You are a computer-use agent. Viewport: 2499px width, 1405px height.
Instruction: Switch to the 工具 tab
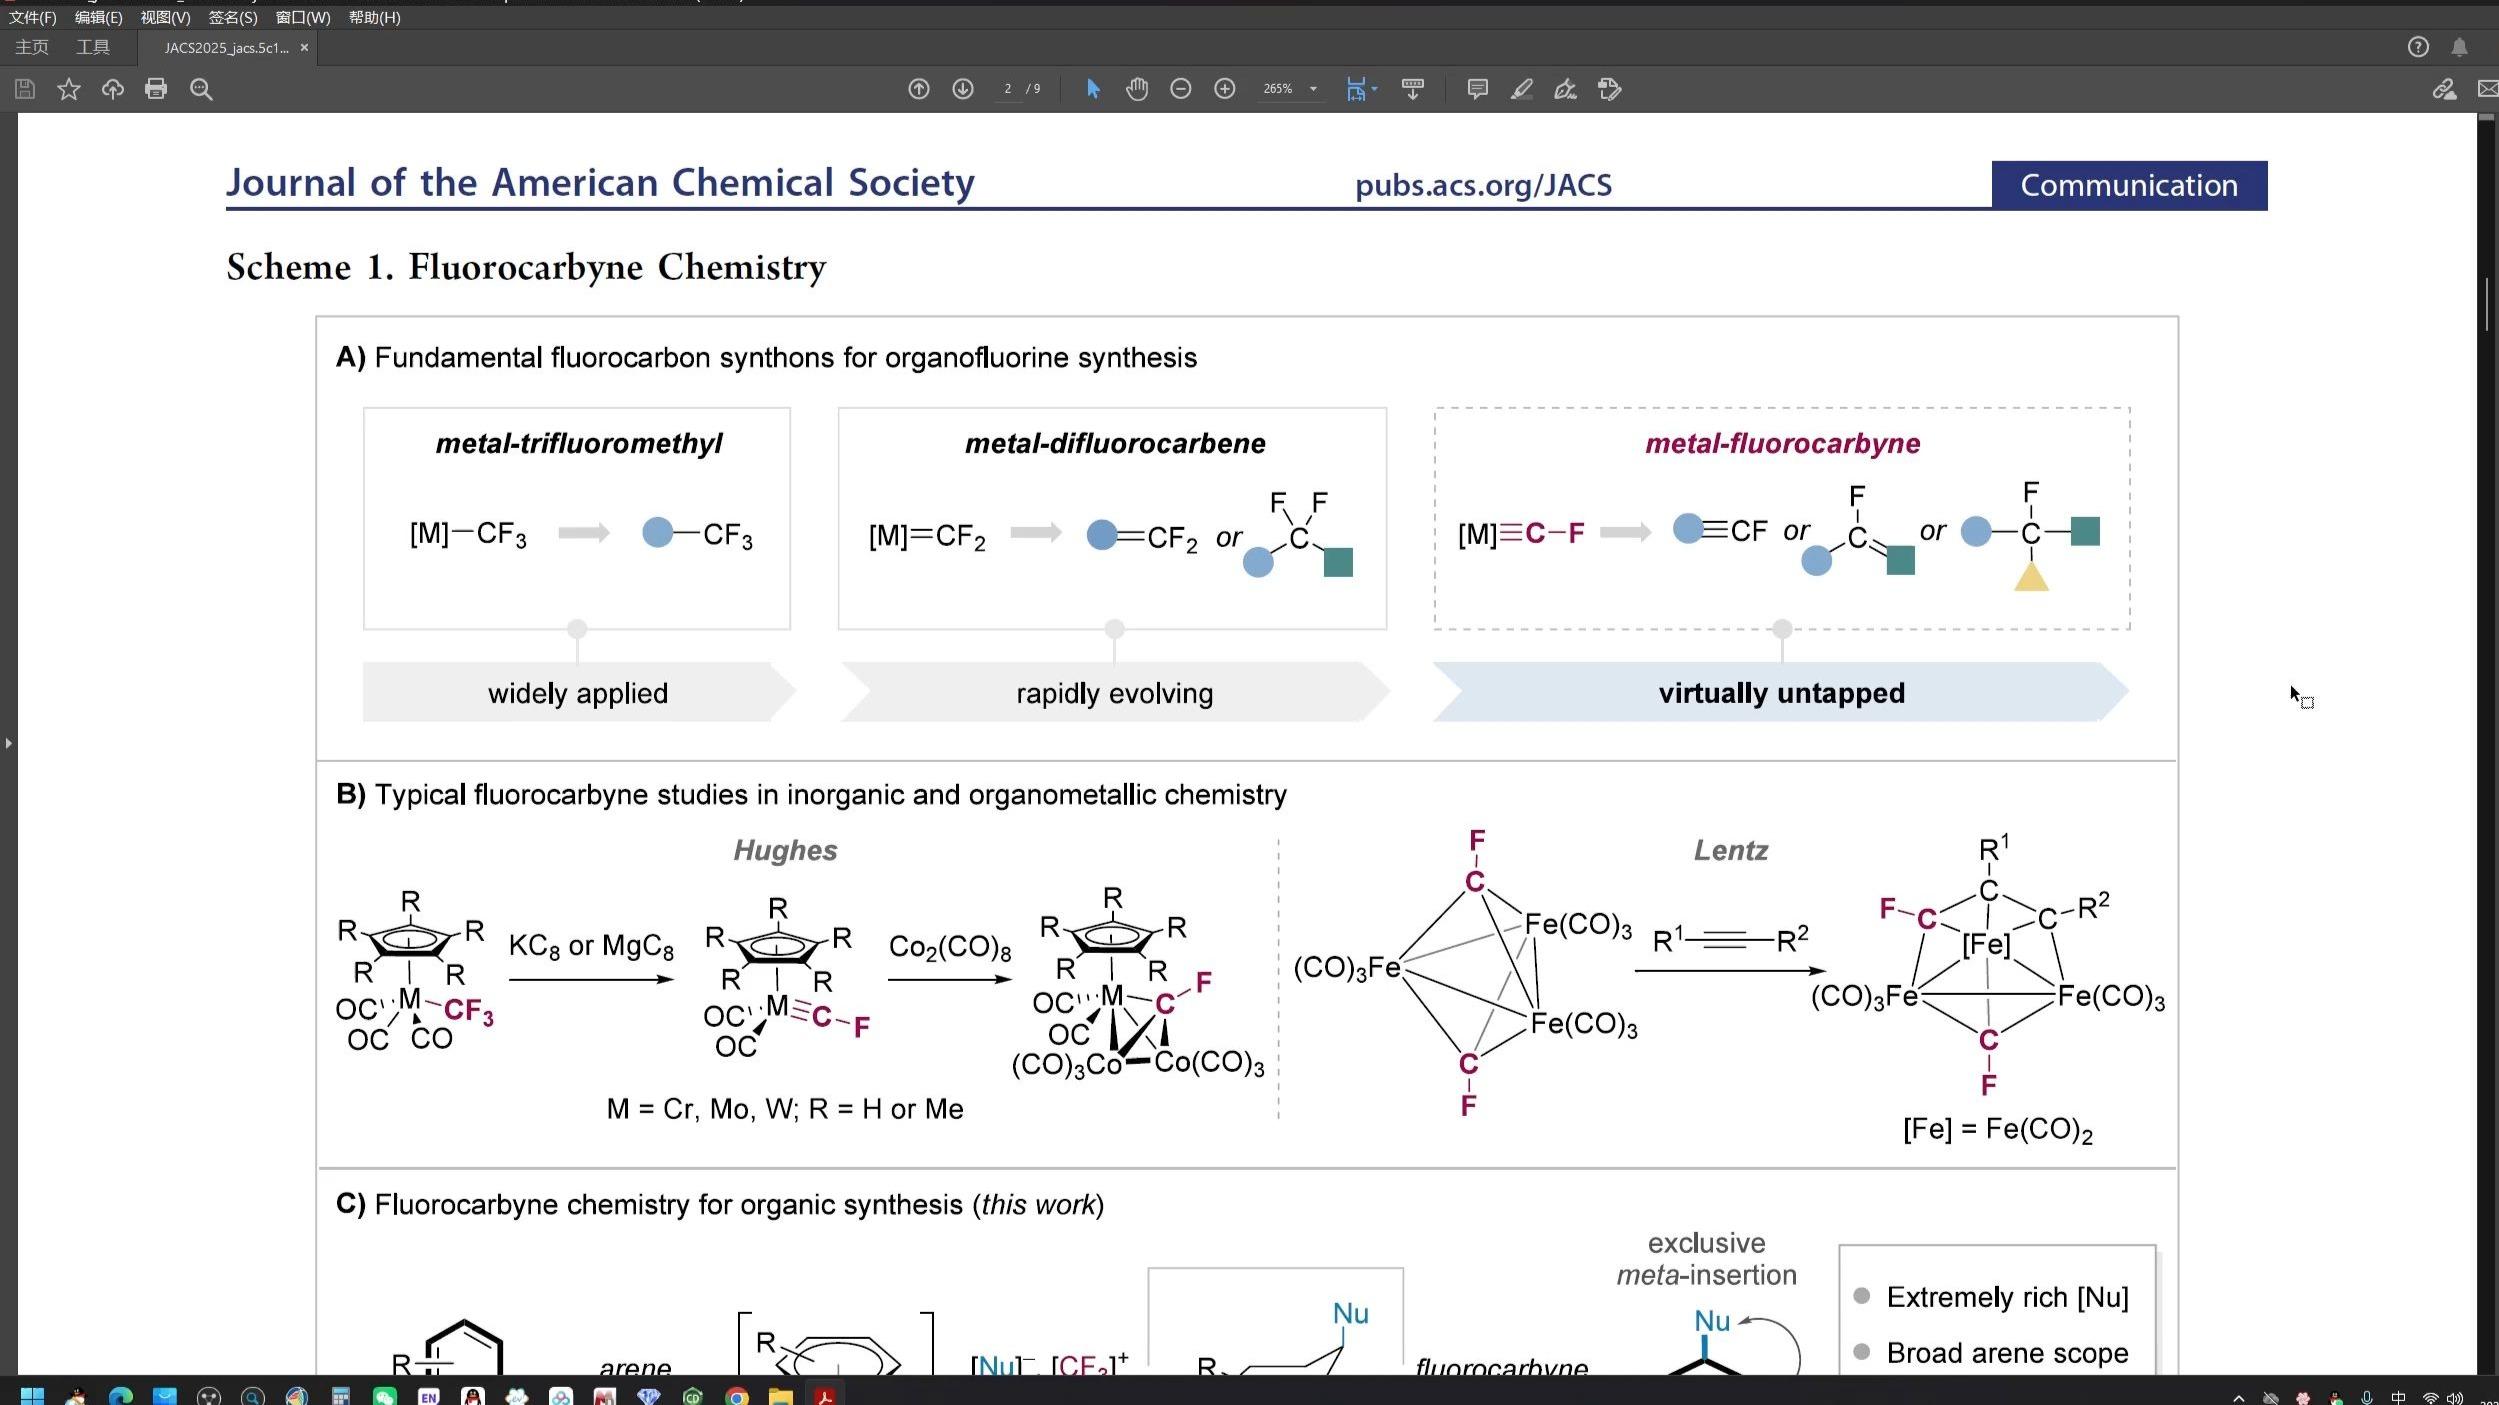click(x=93, y=47)
